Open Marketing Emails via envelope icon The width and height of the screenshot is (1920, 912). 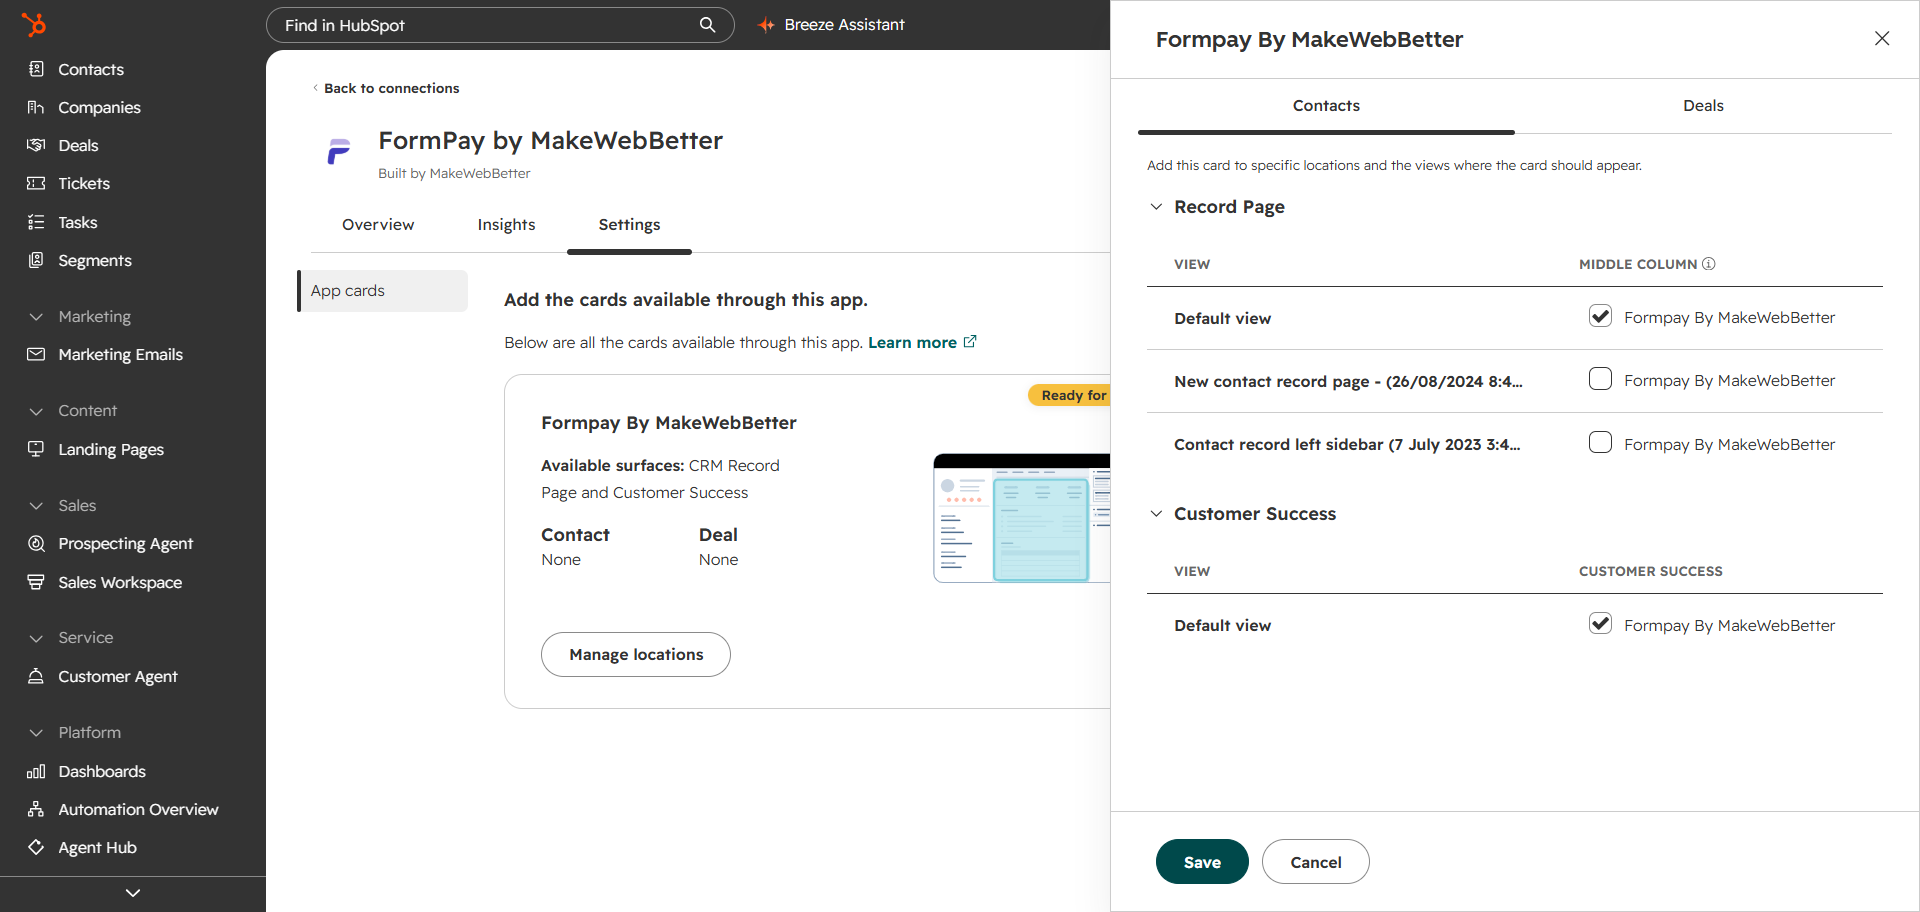36,354
